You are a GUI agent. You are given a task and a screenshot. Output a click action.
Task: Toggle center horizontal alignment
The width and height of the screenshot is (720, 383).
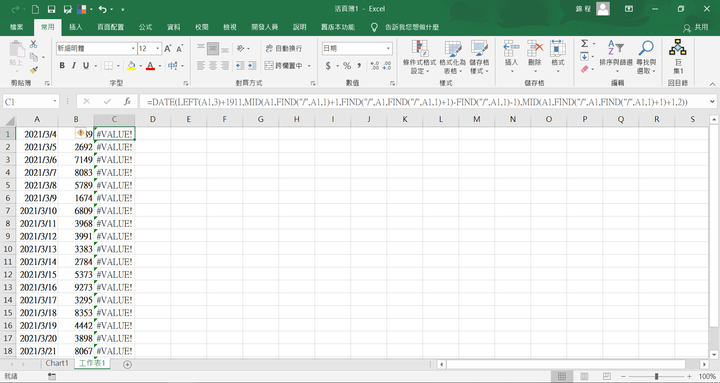tap(213, 66)
